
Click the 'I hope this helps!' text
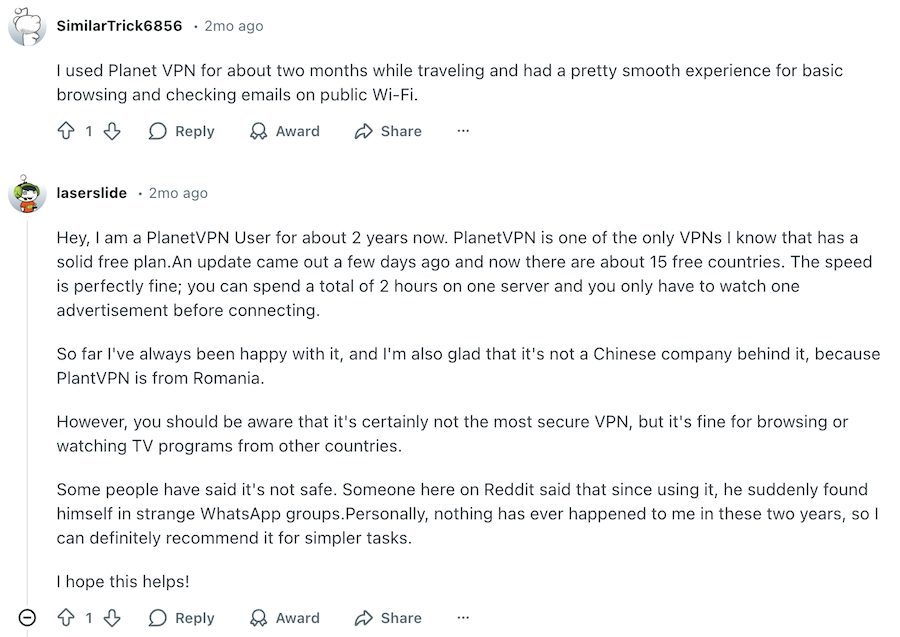[x=123, y=581]
